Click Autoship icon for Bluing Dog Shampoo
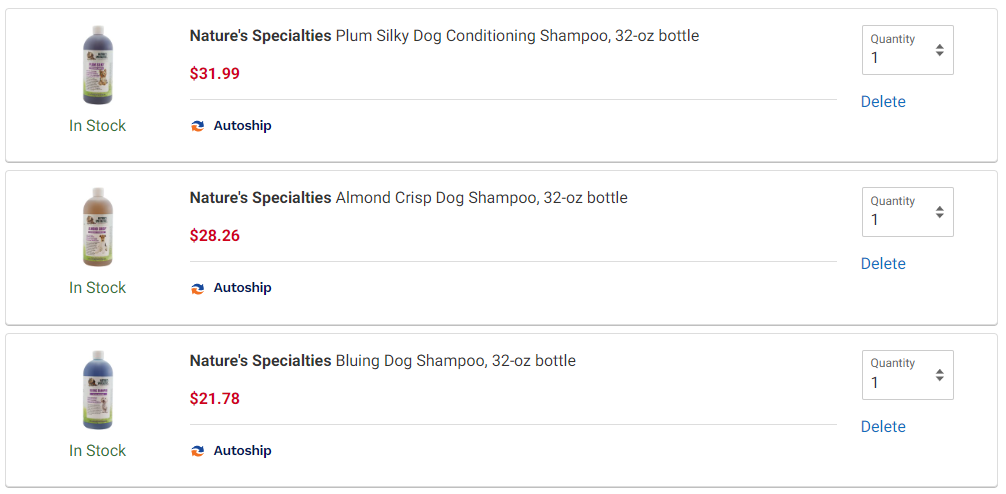 point(198,451)
